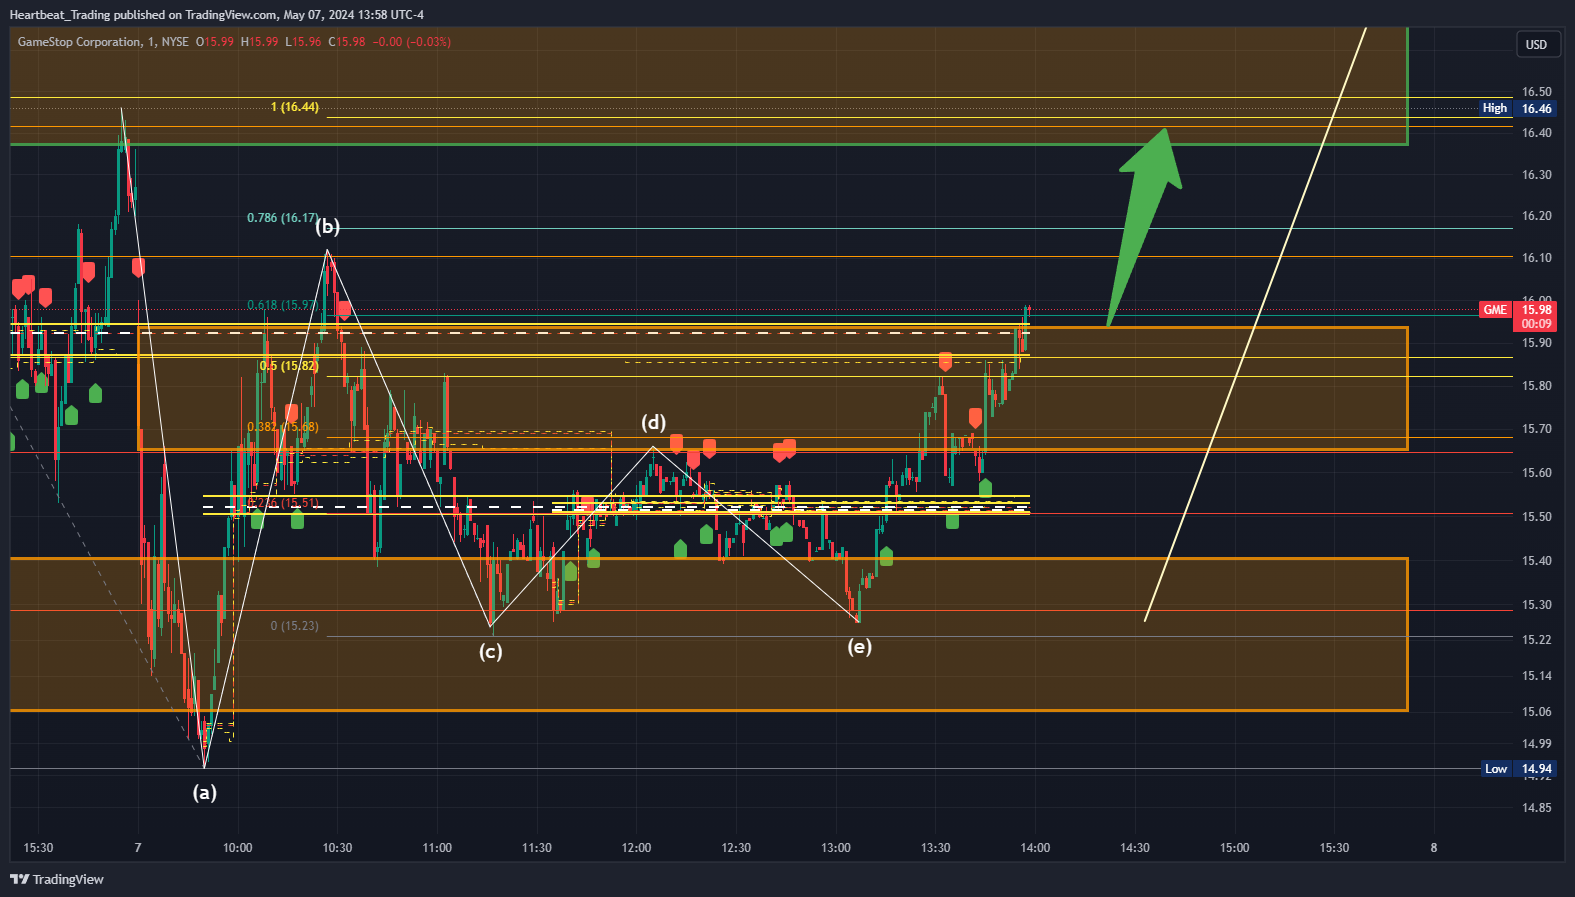The height and width of the screenshot is (897, 1575).
Task: Click the TradingView logo
Action: click(57, 879)
